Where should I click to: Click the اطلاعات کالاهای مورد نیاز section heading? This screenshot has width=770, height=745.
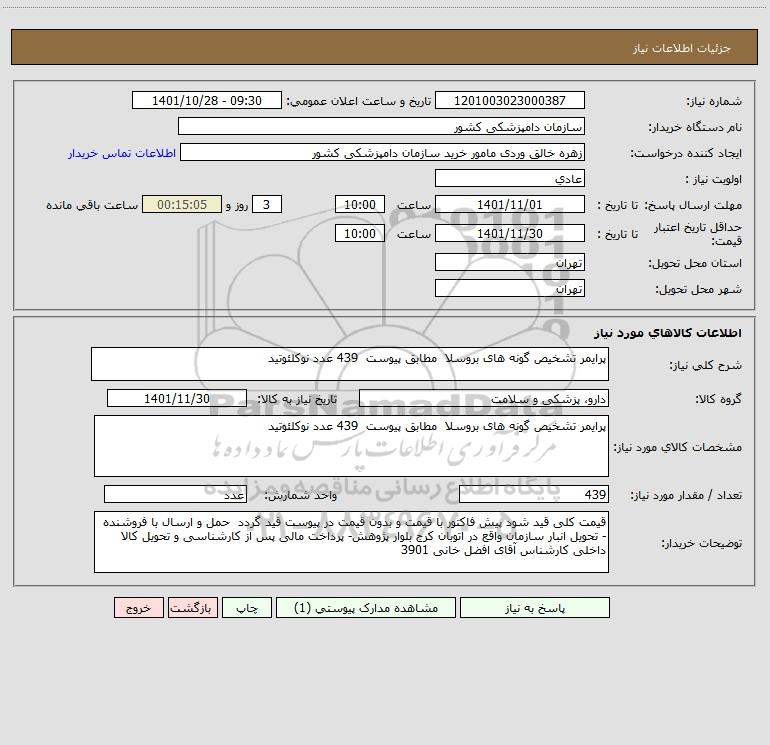(668, 333)
